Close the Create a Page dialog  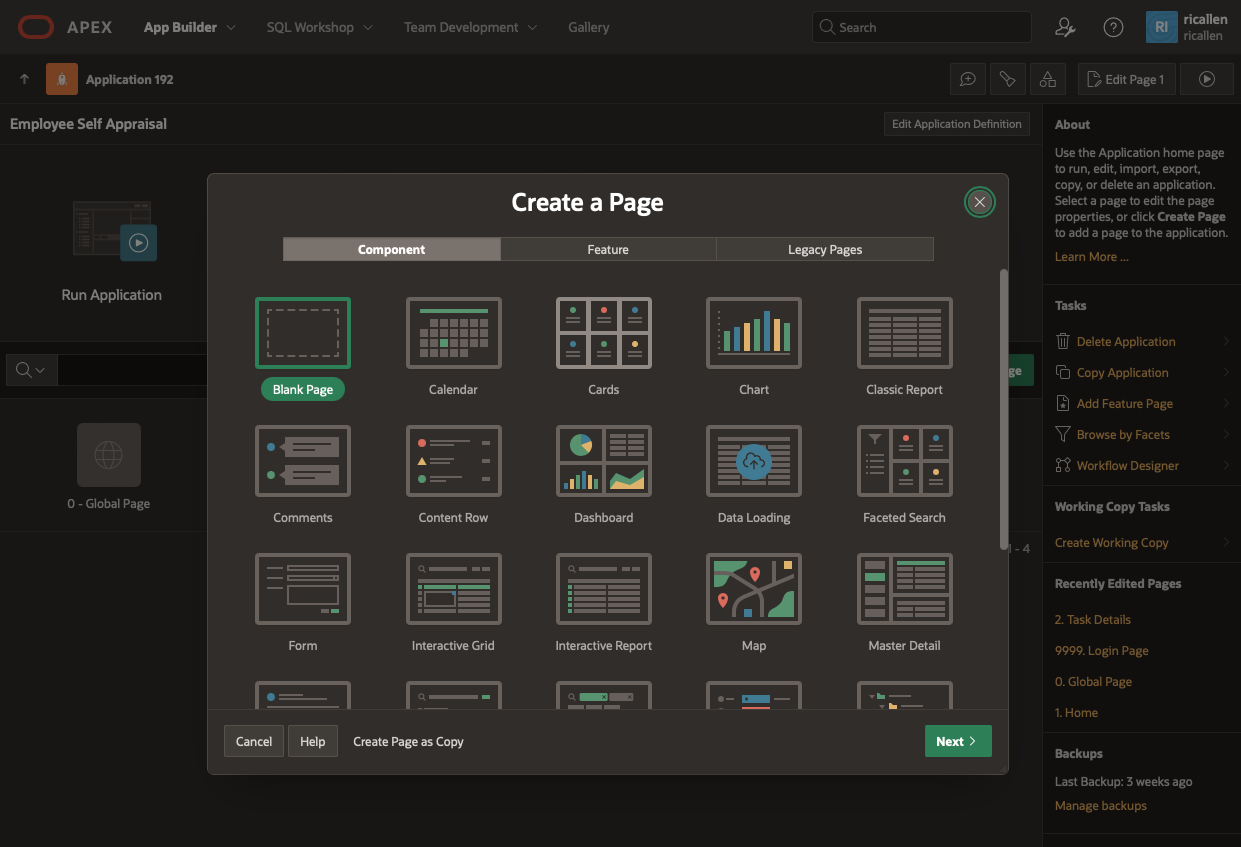[x=980, y=202]
